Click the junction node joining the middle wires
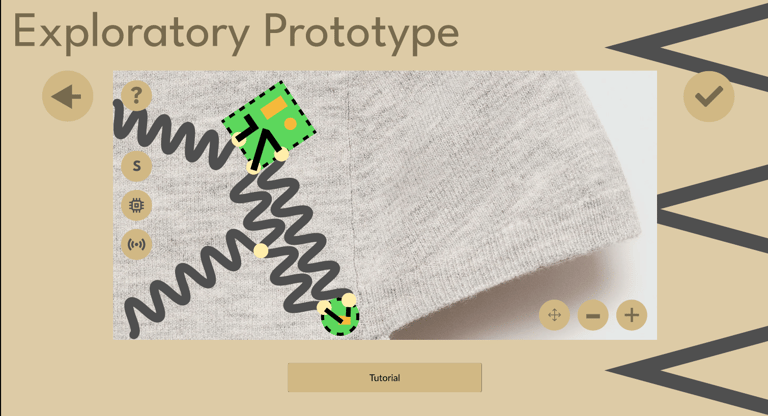Viewport: 768px width, 416px height. (x=261, y=250)
